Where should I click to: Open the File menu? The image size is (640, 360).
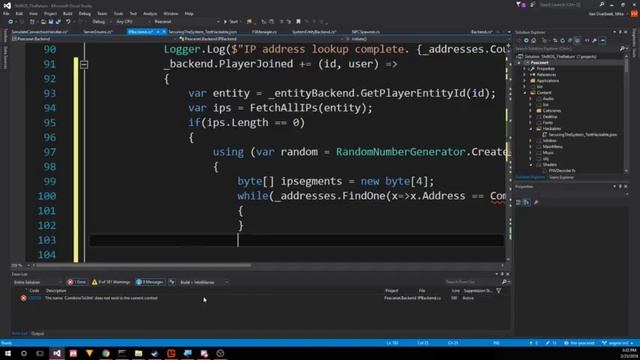[6, 13]
